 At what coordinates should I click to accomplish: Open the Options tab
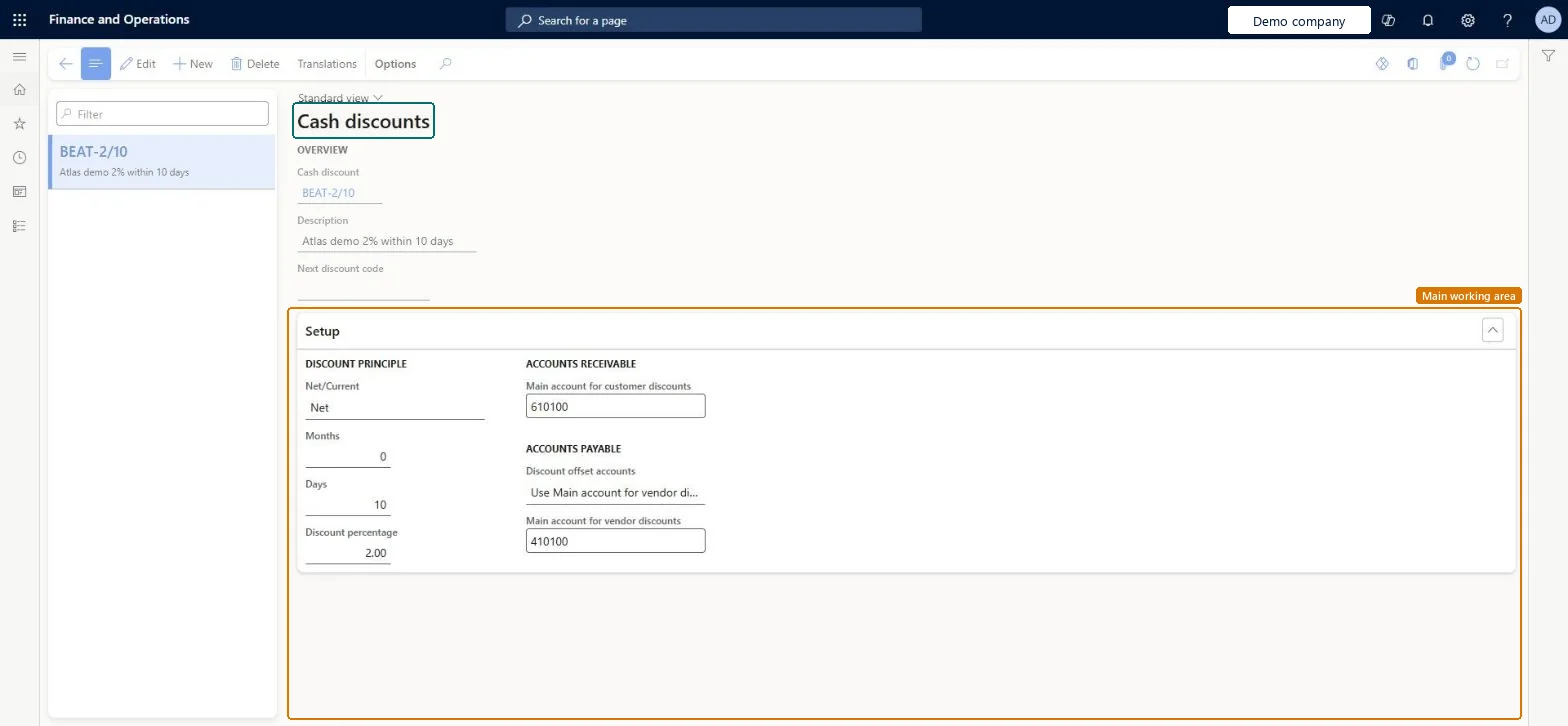pyautogui.click(x=395, y=64)
